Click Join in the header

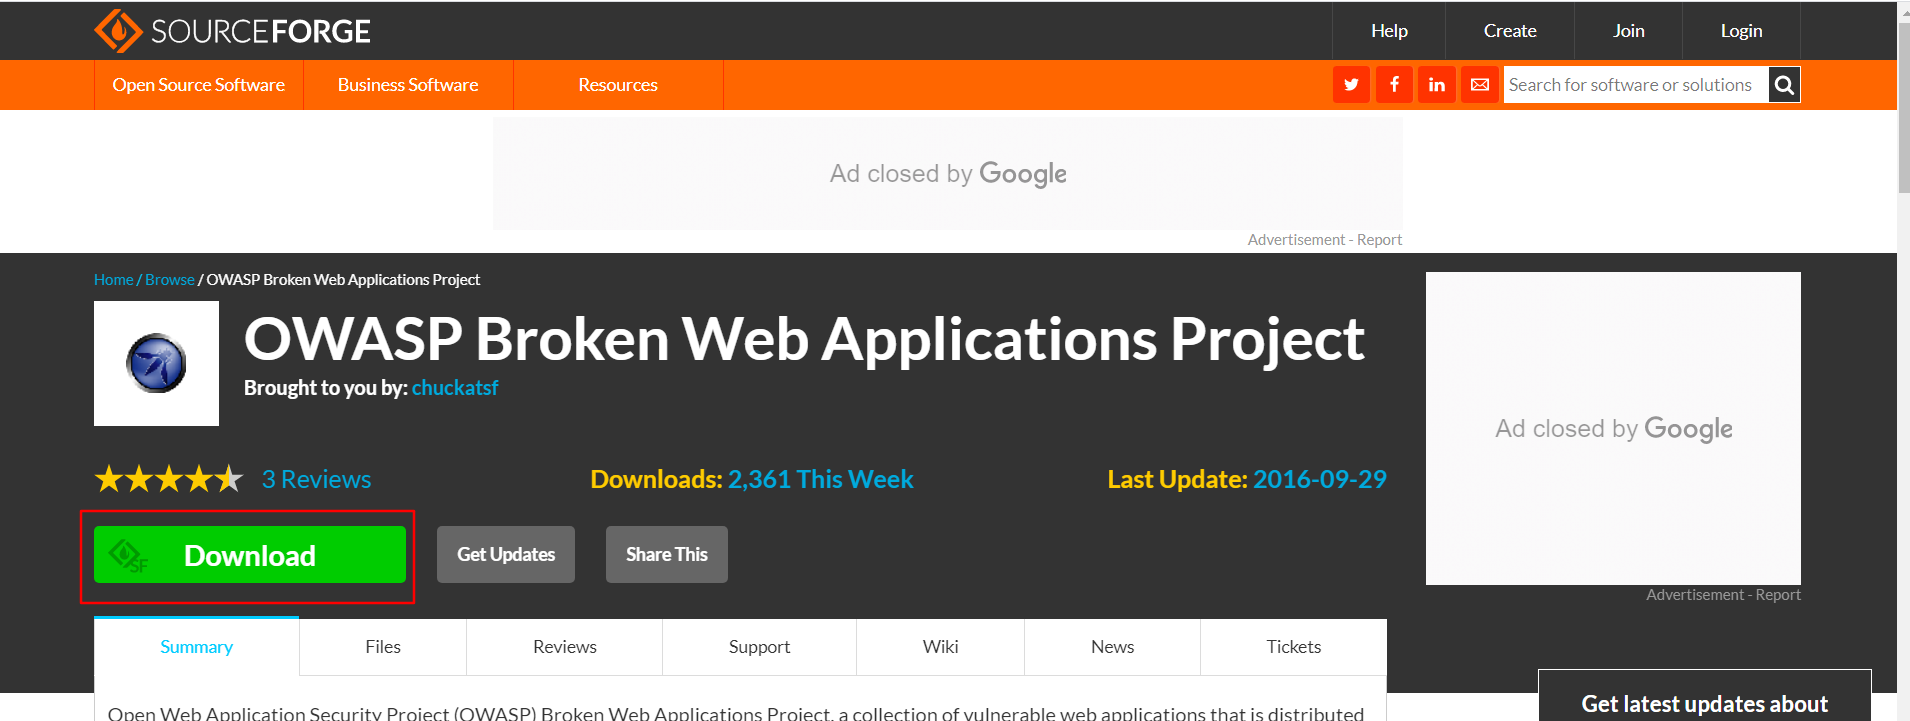(1628, 31)
